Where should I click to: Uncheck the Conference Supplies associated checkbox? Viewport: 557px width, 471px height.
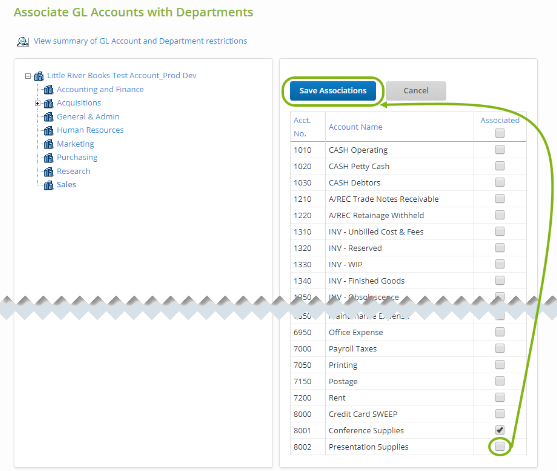point(500,430)
